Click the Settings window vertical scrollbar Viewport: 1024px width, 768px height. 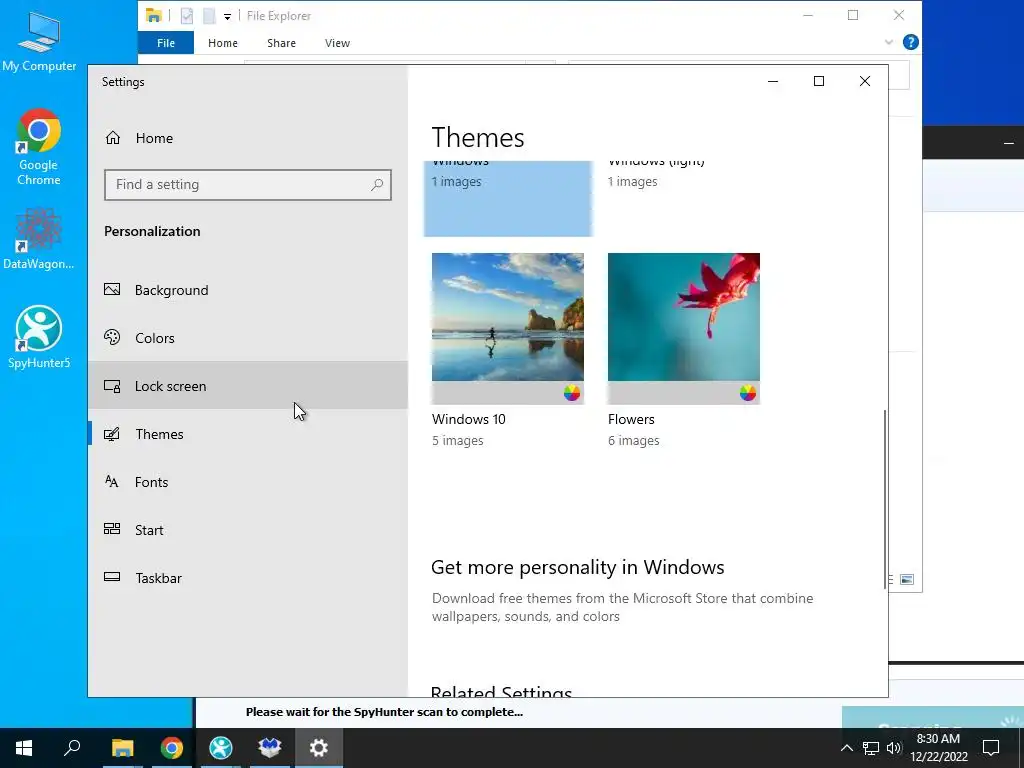[x=885, y=500]
